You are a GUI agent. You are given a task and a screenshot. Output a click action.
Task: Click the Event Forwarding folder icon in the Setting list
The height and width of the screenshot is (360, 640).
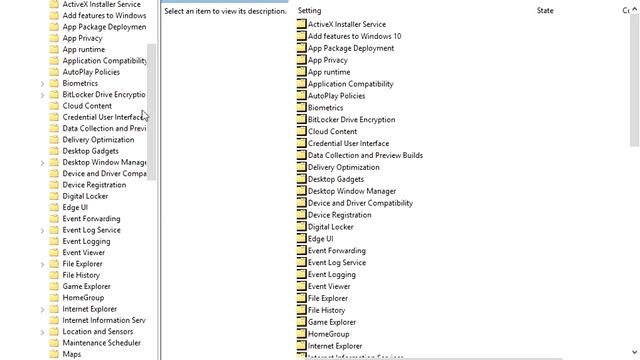(x=301, y=250)
